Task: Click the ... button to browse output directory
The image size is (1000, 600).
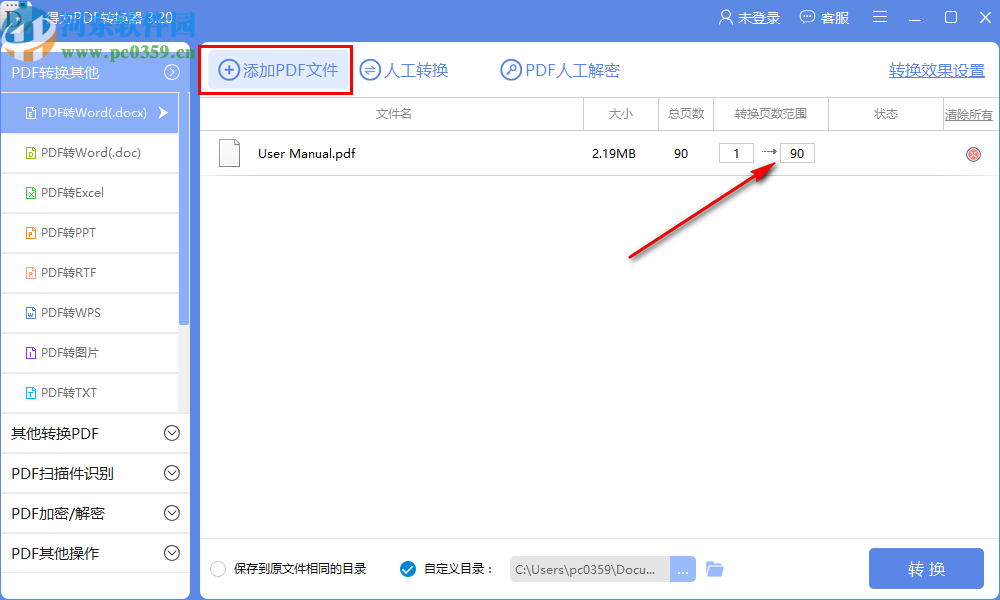Action: (682, 568)
